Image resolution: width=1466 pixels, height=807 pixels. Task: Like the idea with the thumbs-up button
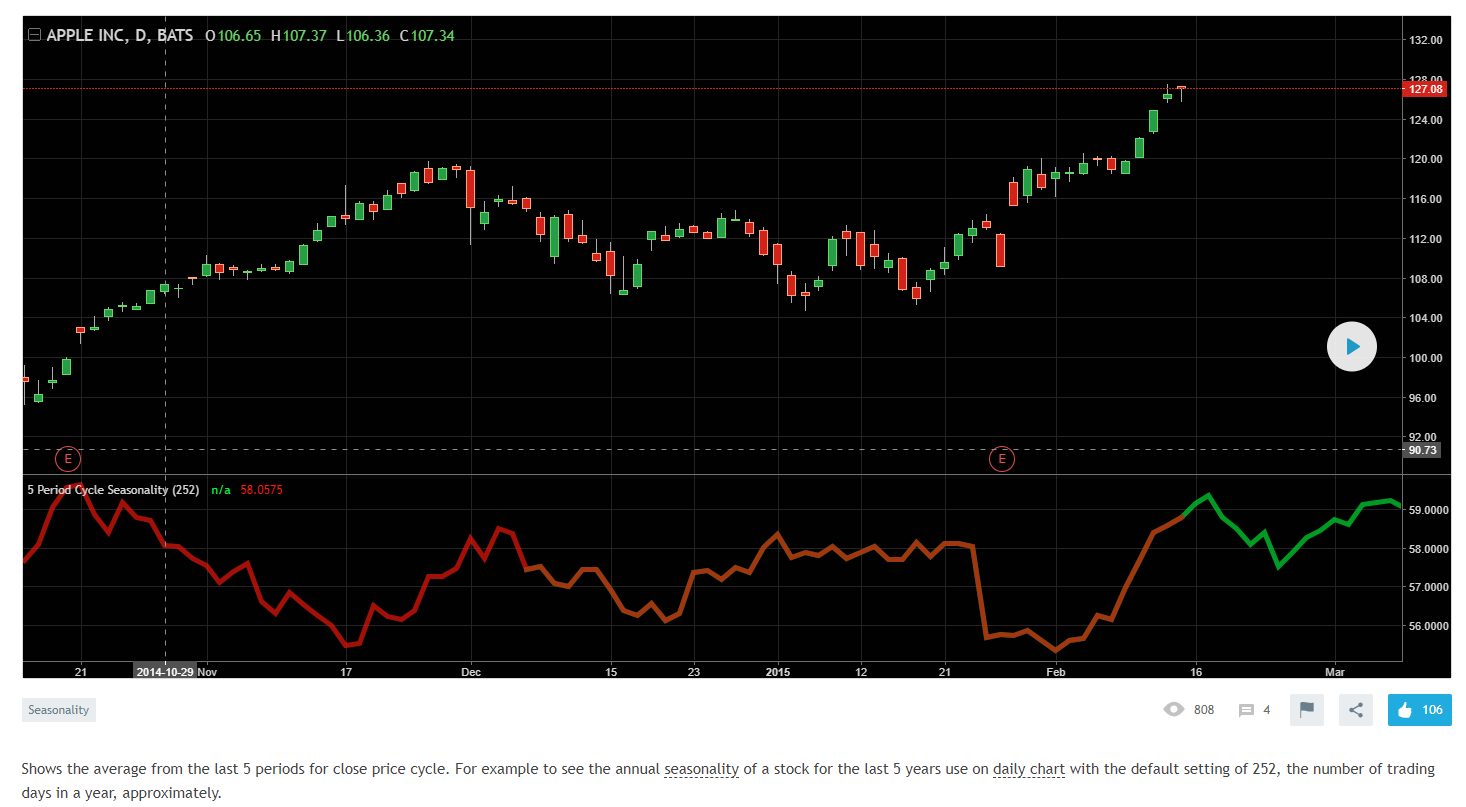[x=1420, y=710]
